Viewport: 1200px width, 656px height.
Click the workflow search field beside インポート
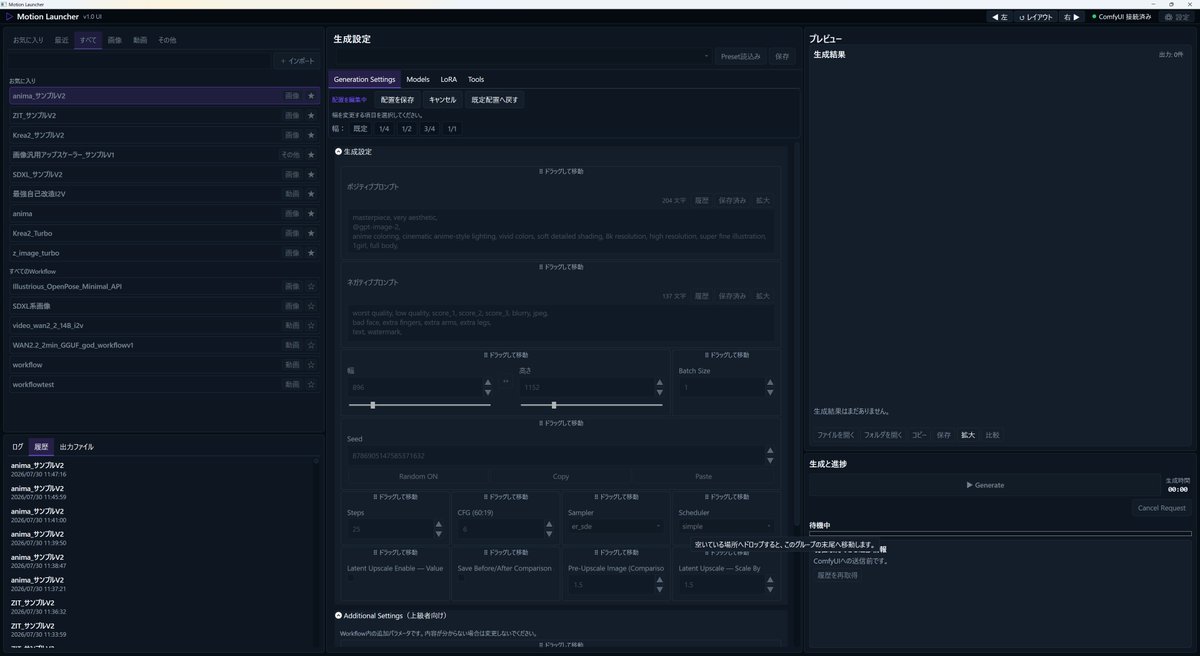140,61
